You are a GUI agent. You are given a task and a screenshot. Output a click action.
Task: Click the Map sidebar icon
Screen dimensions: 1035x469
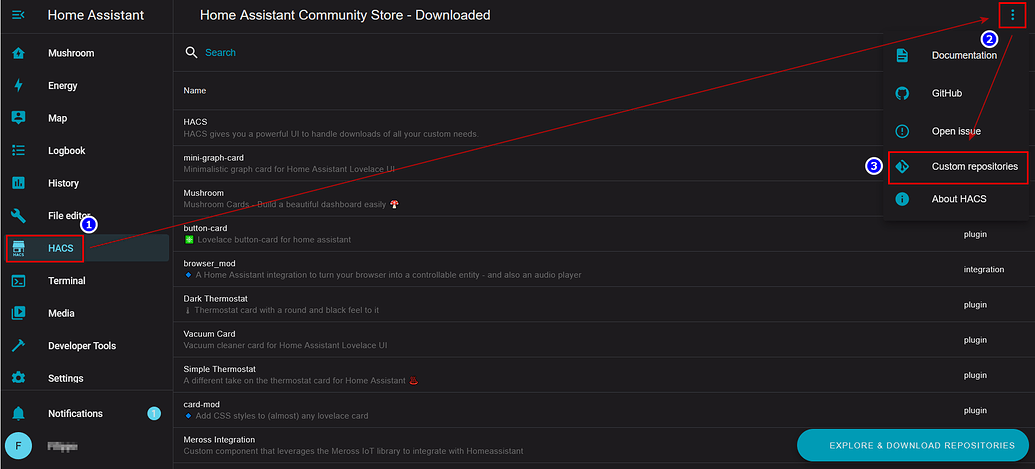point(18,118)
